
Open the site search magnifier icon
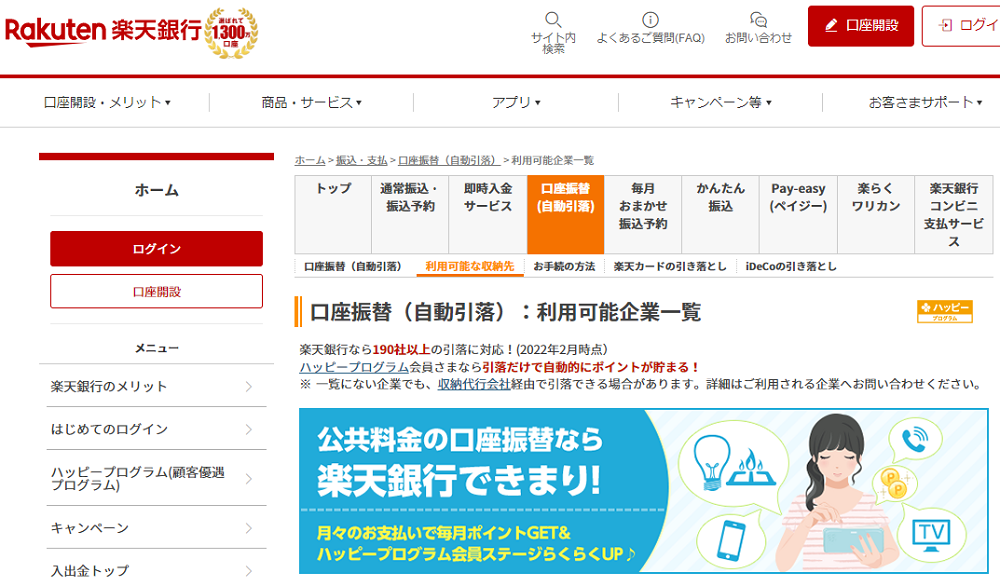[553, 19]
